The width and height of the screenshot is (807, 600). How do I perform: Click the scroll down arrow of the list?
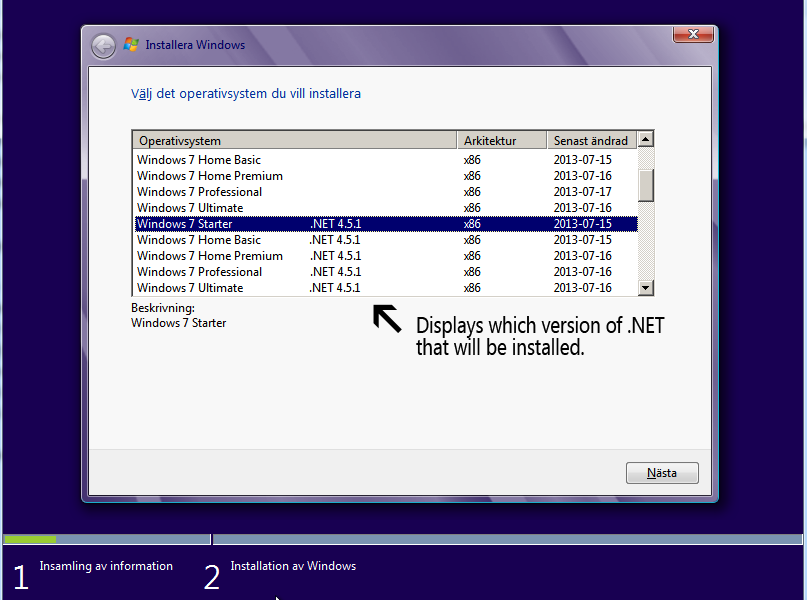pos(645,288)
